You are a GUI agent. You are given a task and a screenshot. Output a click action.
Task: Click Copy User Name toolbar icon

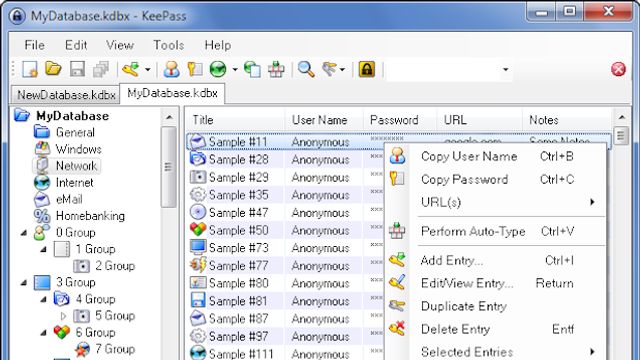[x=171, y=69]
